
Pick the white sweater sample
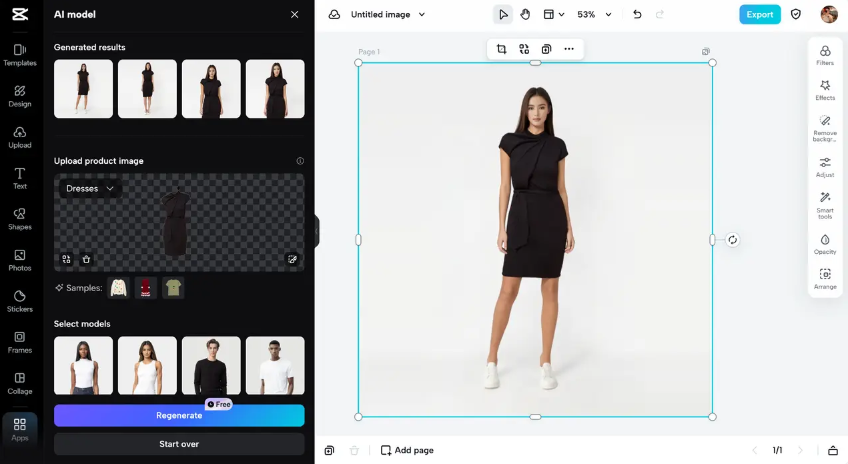(x=118, y=288)
